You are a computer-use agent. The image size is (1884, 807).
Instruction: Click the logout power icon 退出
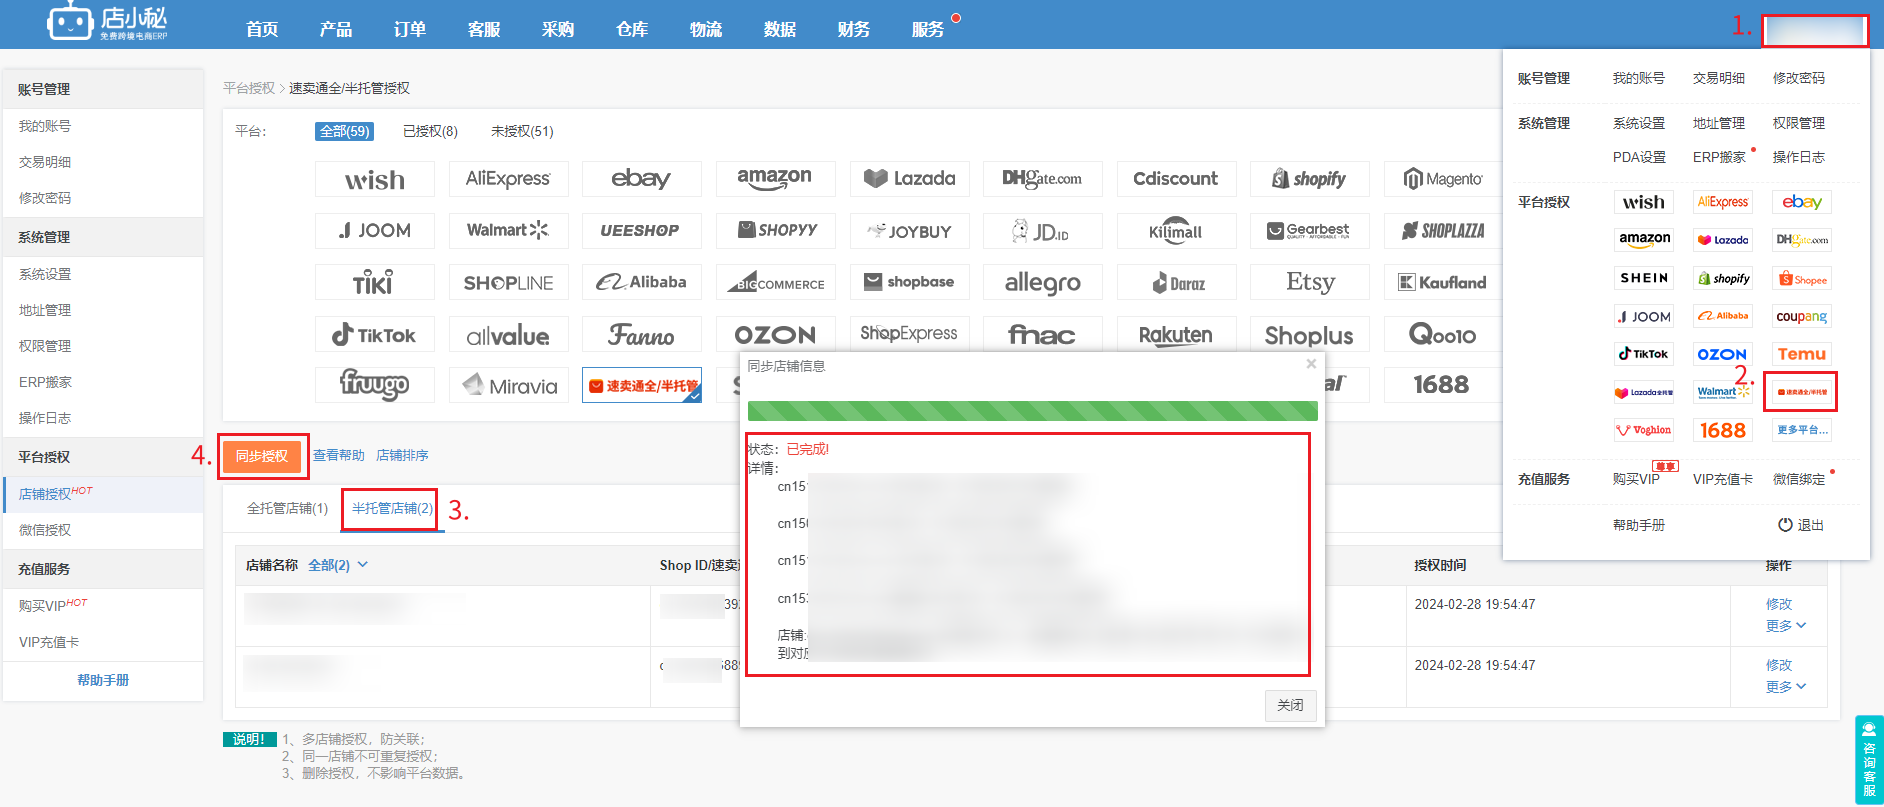(x=1785, y=525)
